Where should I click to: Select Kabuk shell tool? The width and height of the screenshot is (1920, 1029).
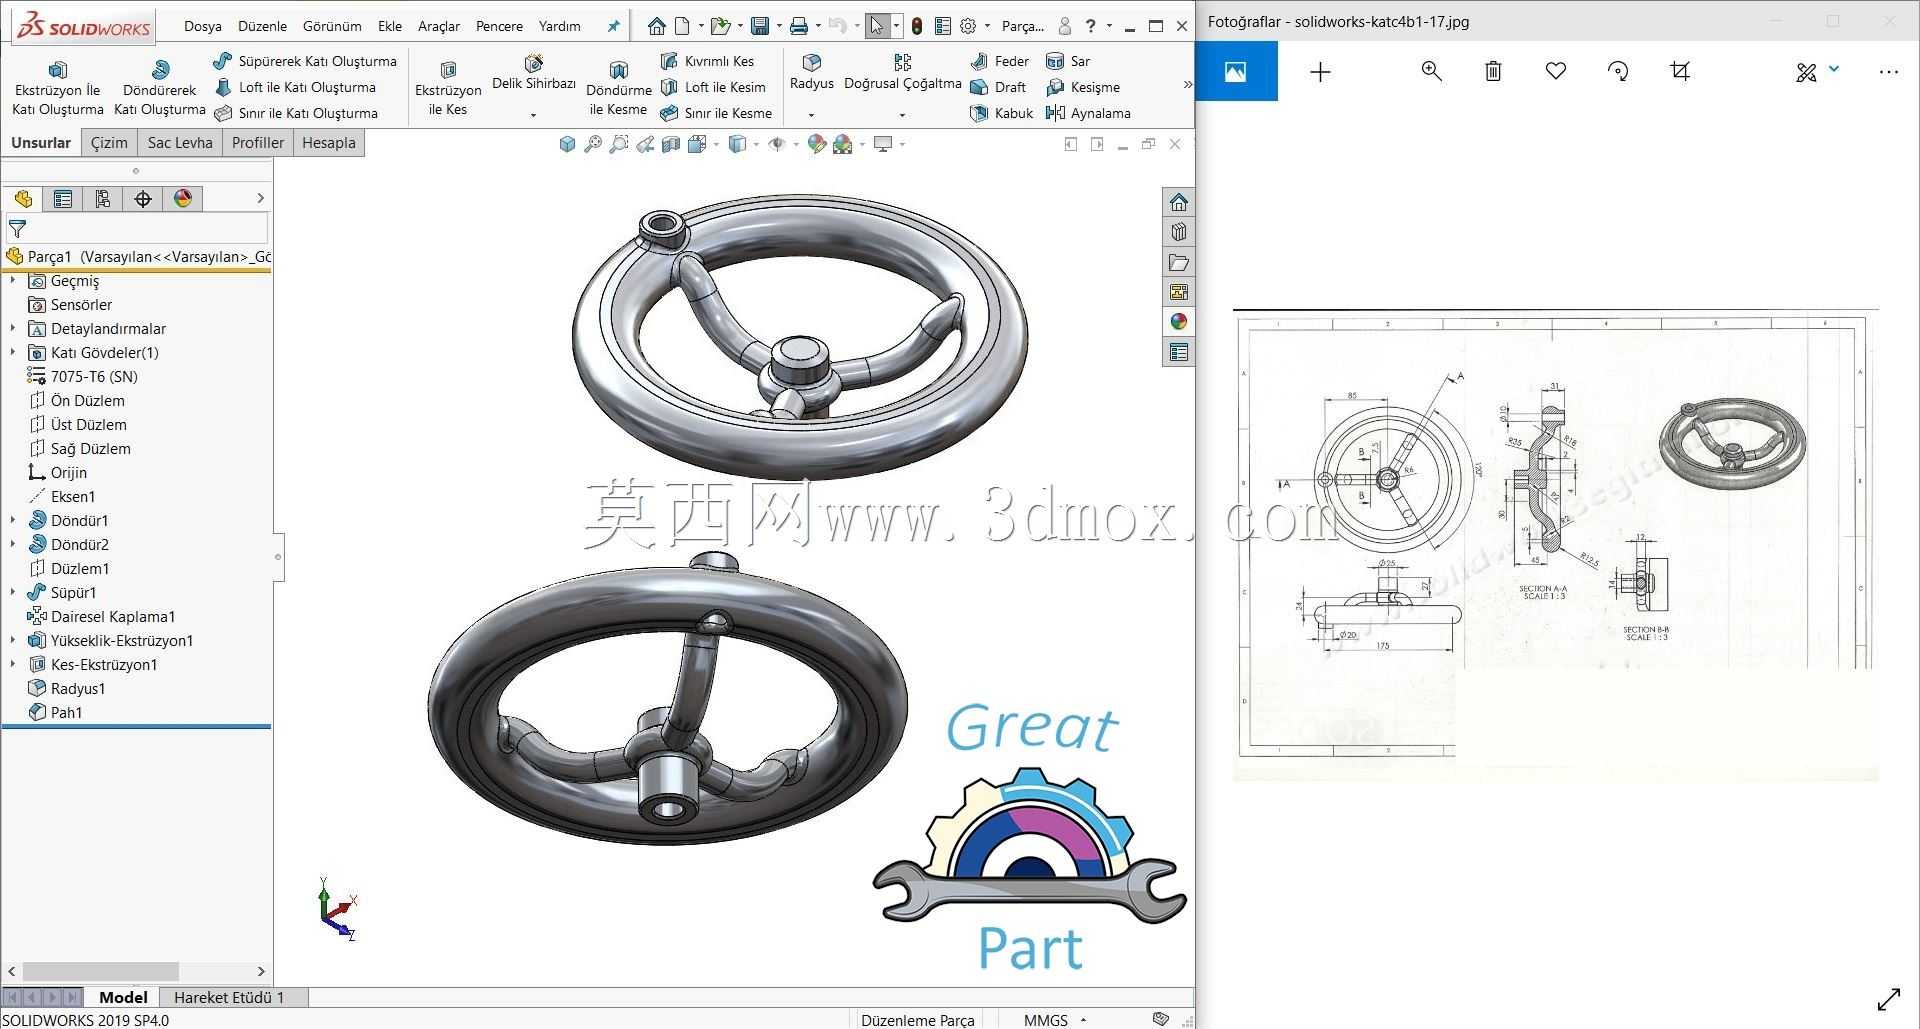coord(1001,113)
